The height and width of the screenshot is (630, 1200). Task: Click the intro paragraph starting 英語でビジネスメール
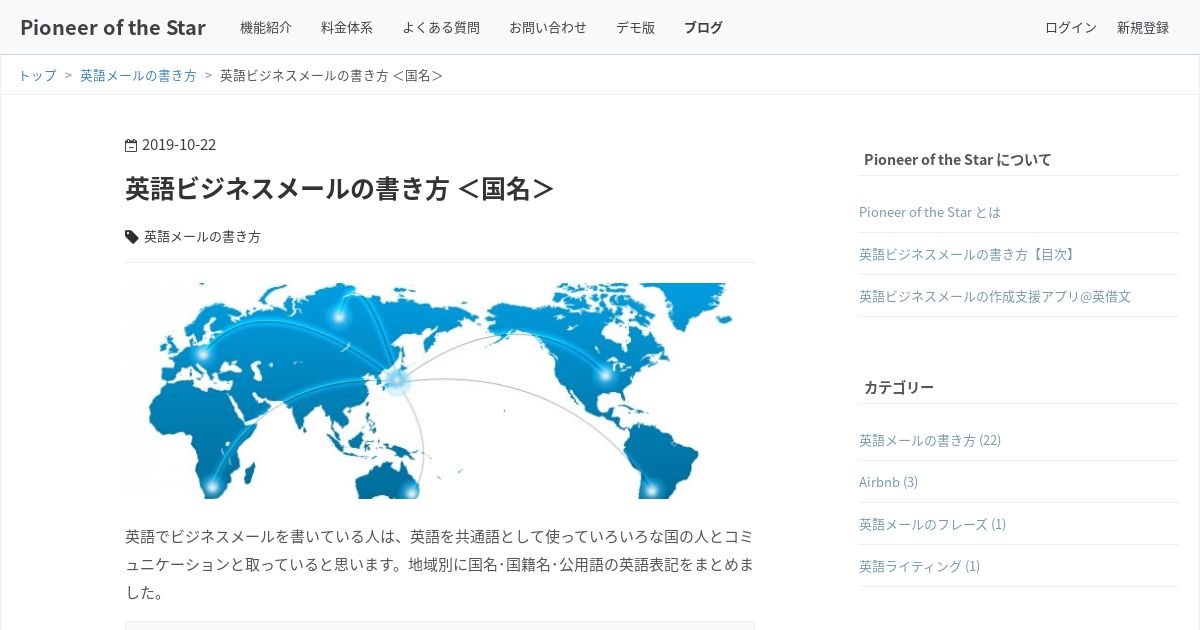coord(440,565)
